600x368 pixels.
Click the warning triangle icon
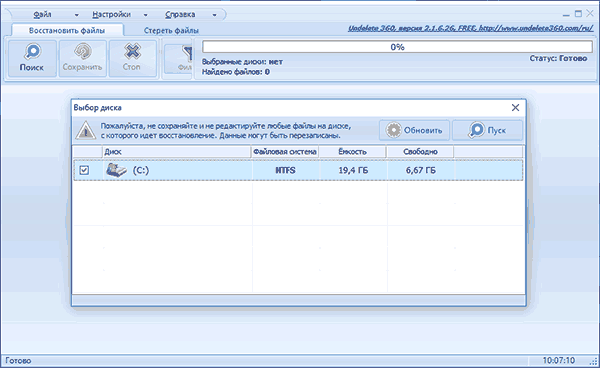pos(85,130)
